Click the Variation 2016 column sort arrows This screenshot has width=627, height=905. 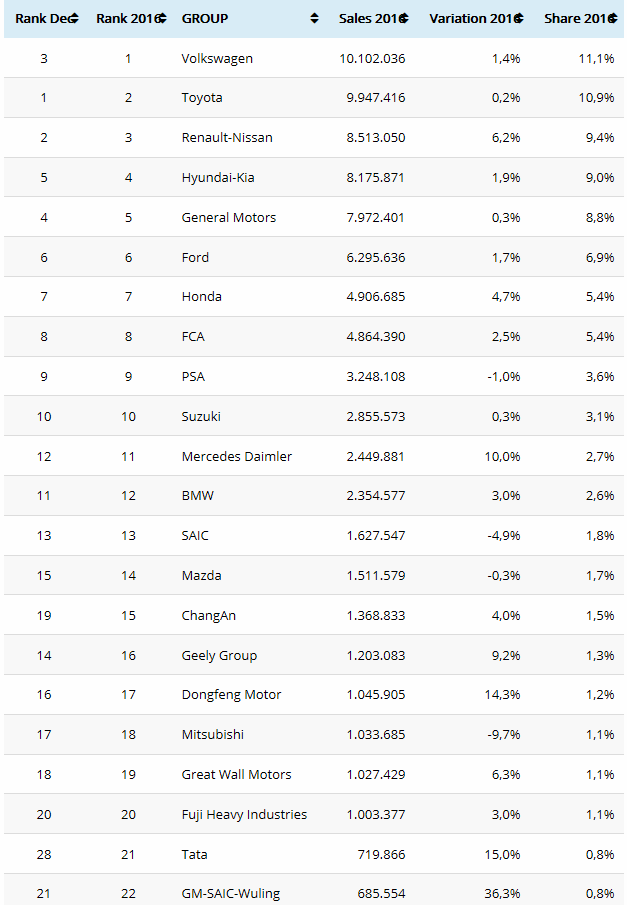coord(520,19)
